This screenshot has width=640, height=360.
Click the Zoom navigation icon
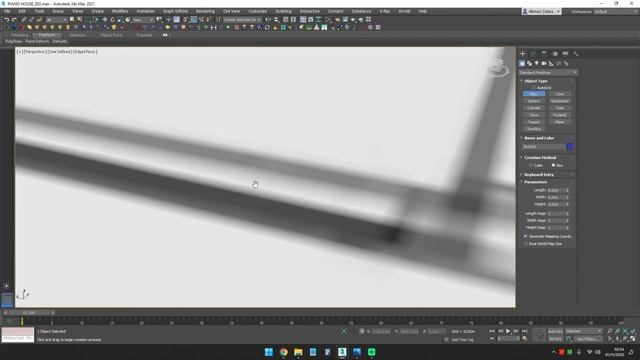click(x=610, y=331)
